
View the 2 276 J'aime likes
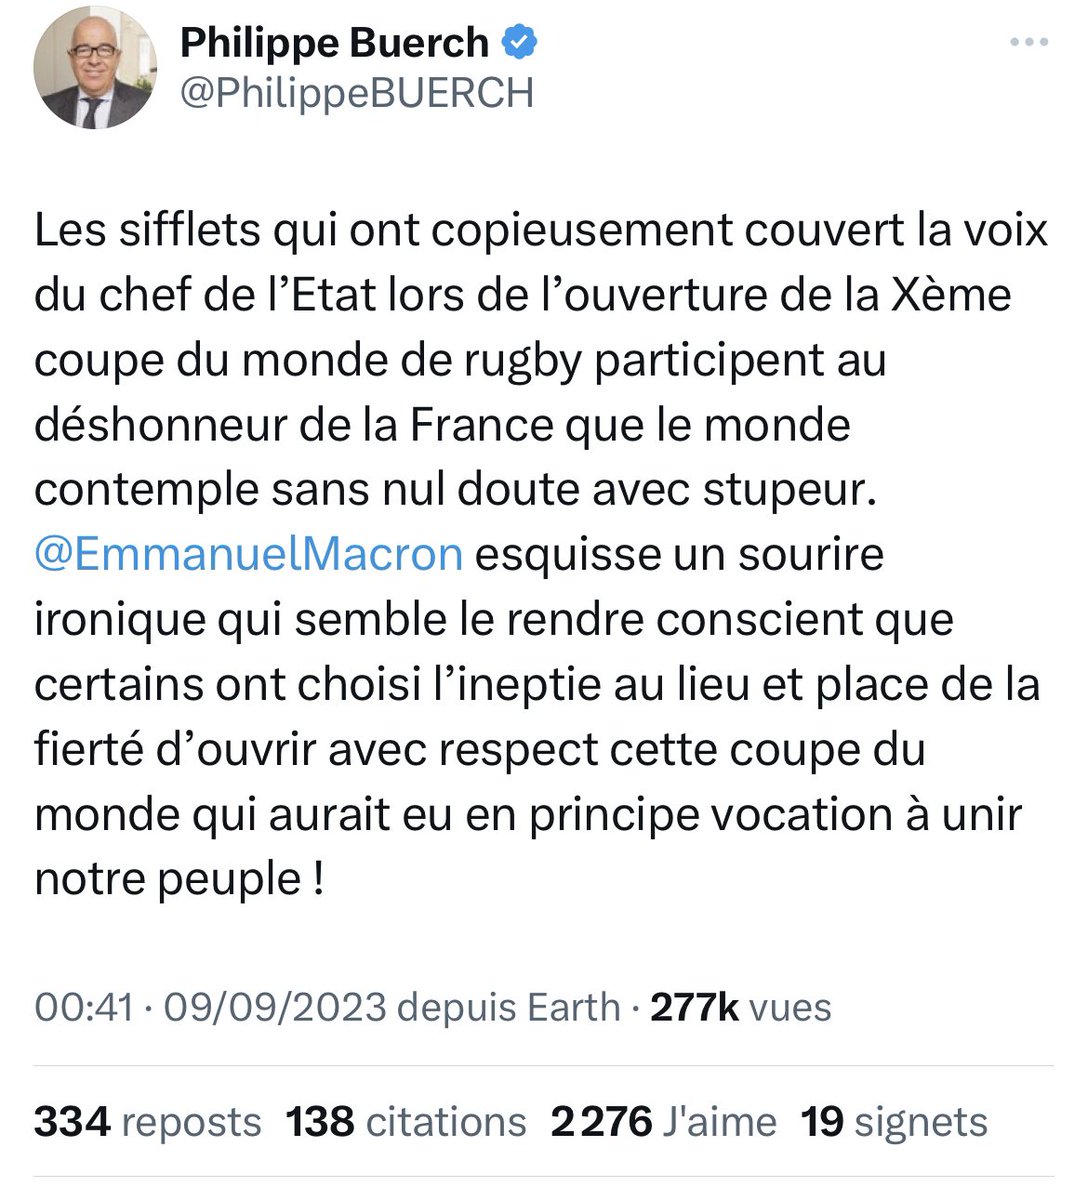coord(663,1122)
